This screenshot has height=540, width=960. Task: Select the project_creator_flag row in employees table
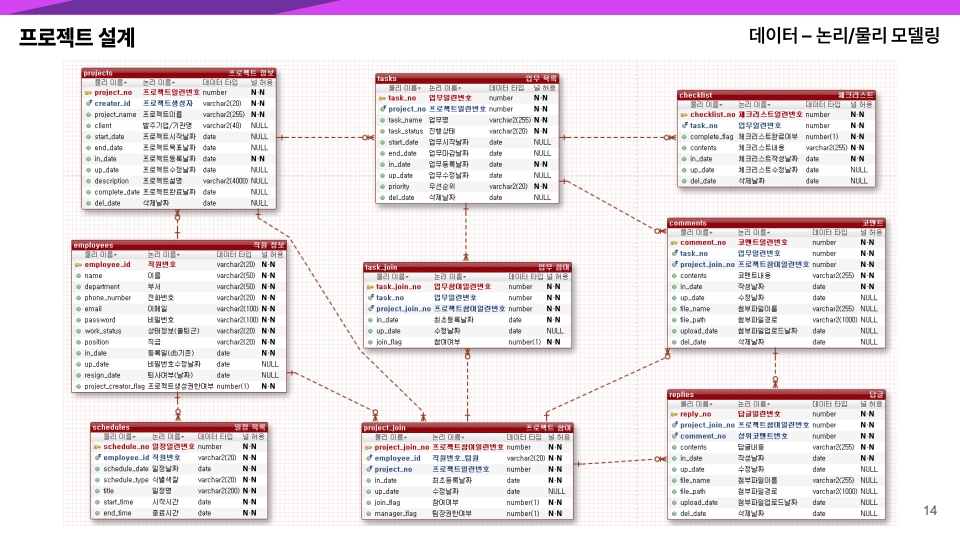(x=179, y=386)
